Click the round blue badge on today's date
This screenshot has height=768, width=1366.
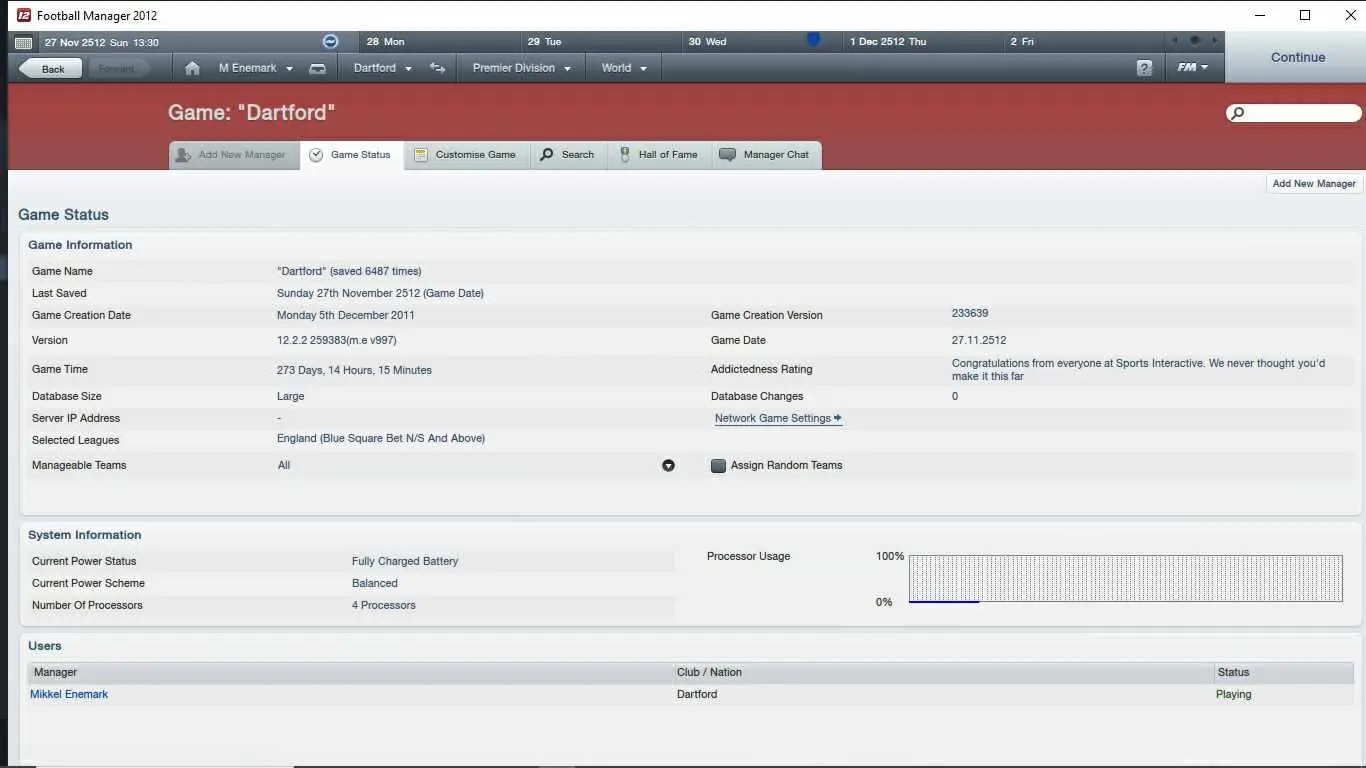(x=330, y=41)
